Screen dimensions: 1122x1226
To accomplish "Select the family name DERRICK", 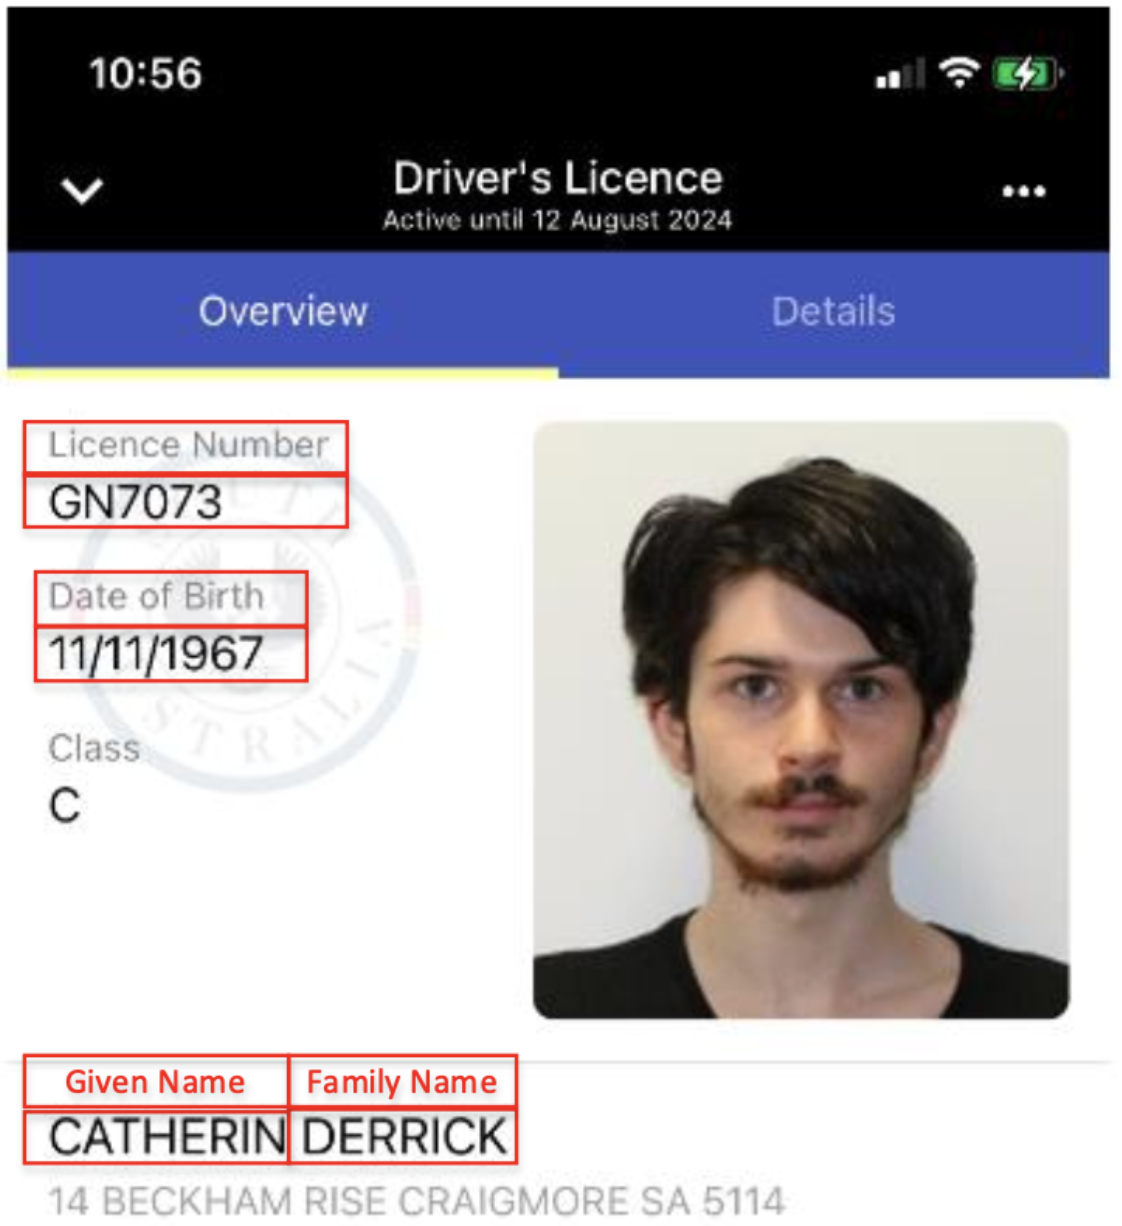I will point(404,1137).
